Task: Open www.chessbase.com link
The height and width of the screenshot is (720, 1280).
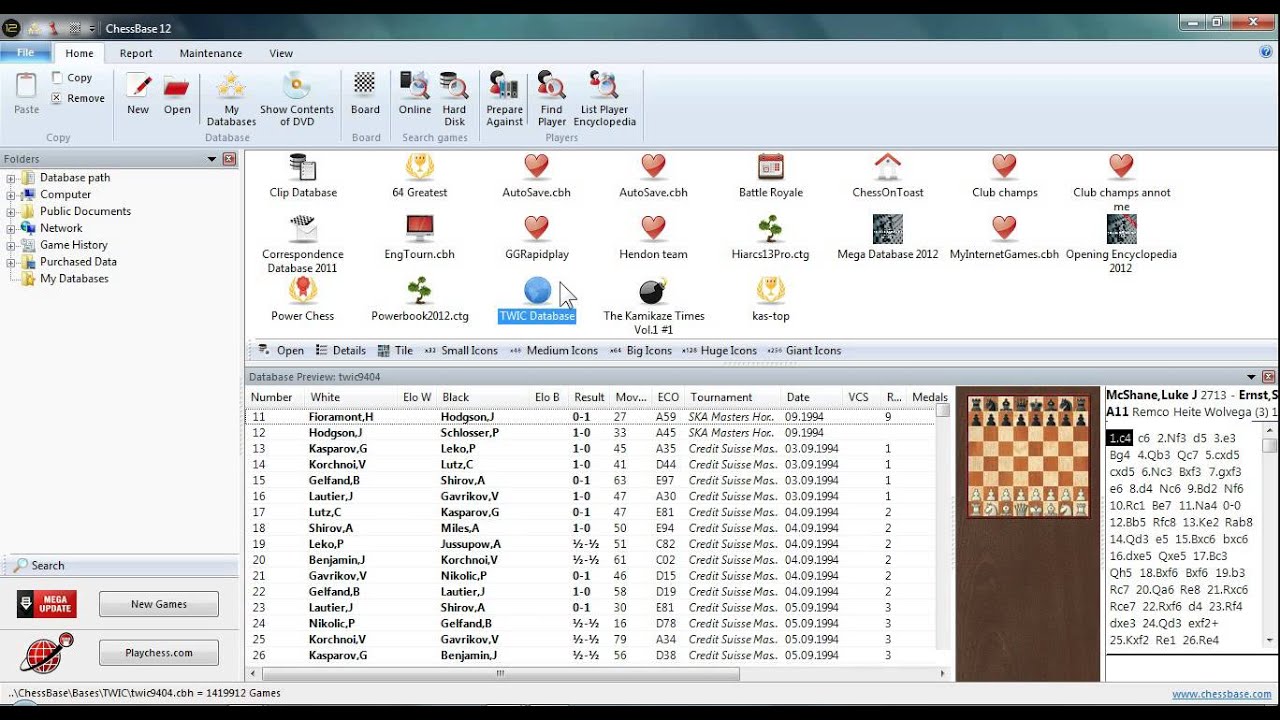Action: click(1222, 694)
